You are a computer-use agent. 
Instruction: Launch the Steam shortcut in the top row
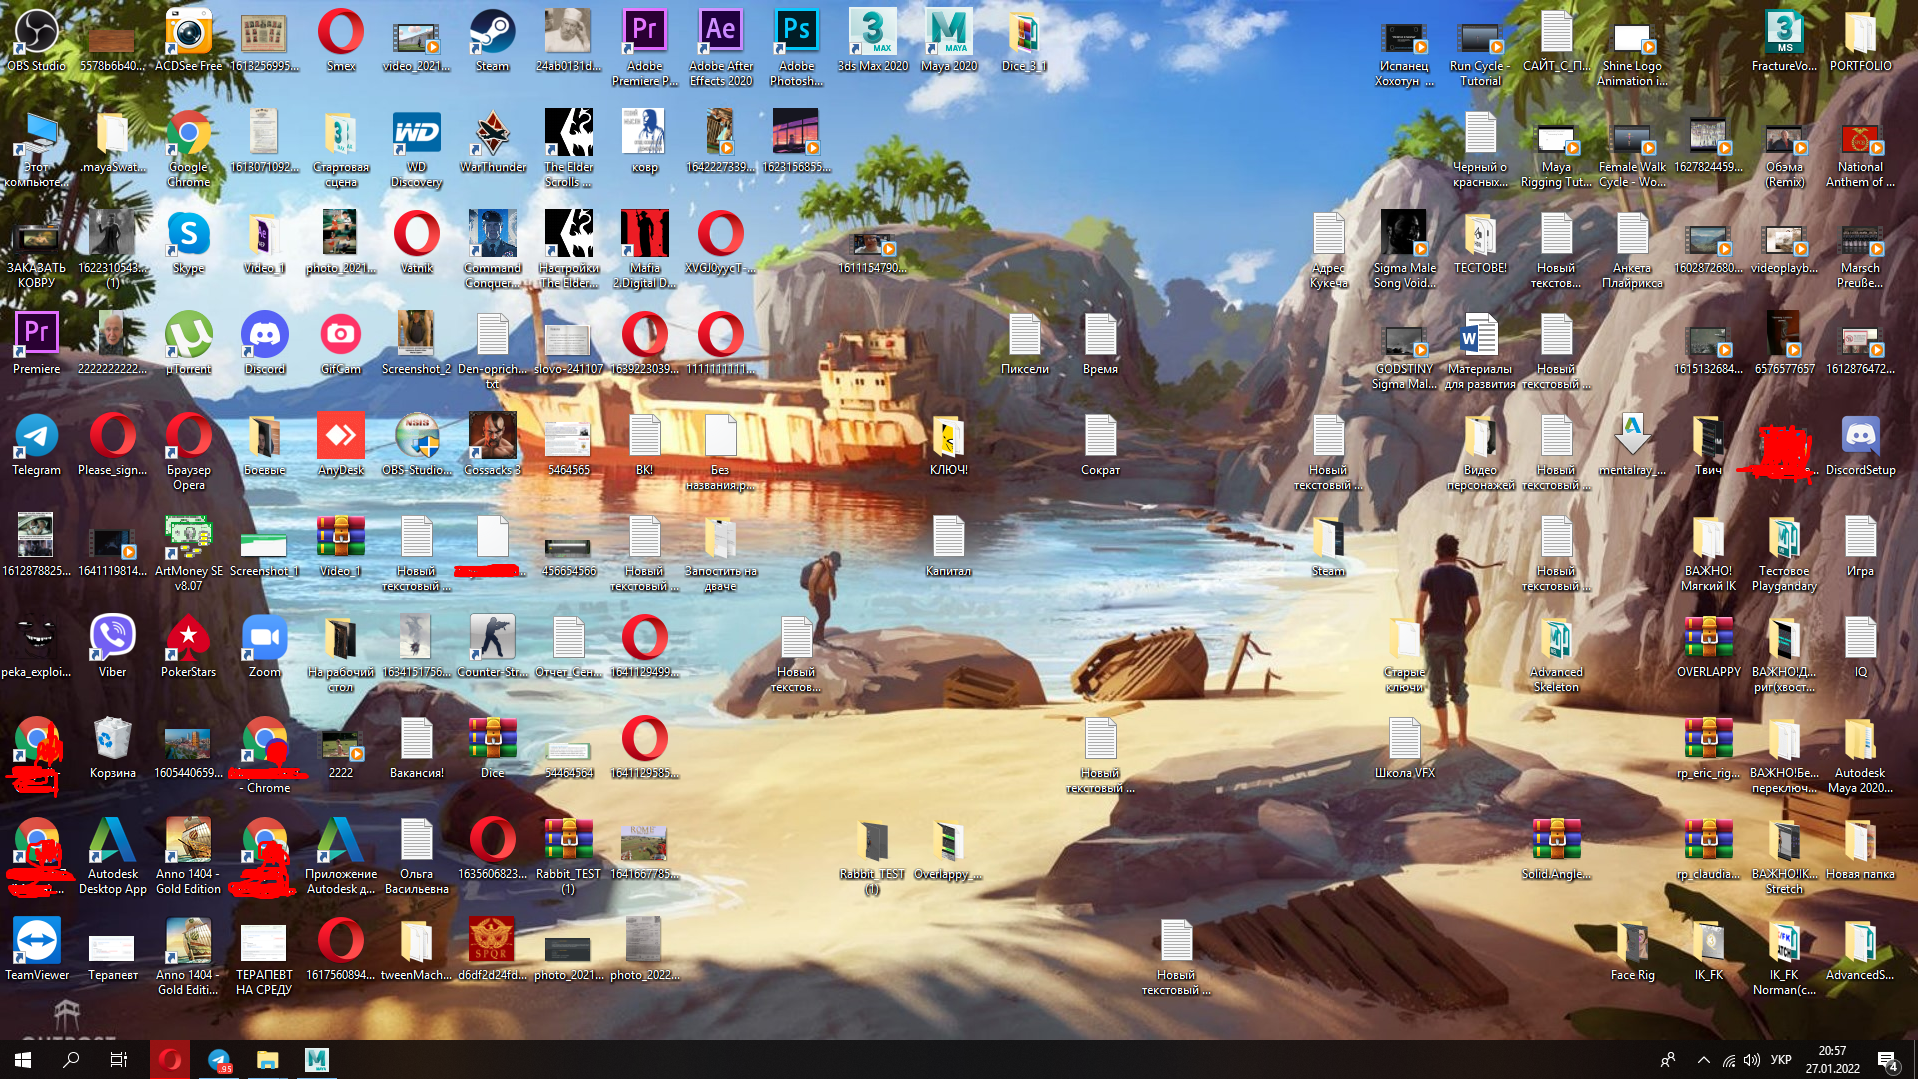pyautogui.click(x=492, y=40)
